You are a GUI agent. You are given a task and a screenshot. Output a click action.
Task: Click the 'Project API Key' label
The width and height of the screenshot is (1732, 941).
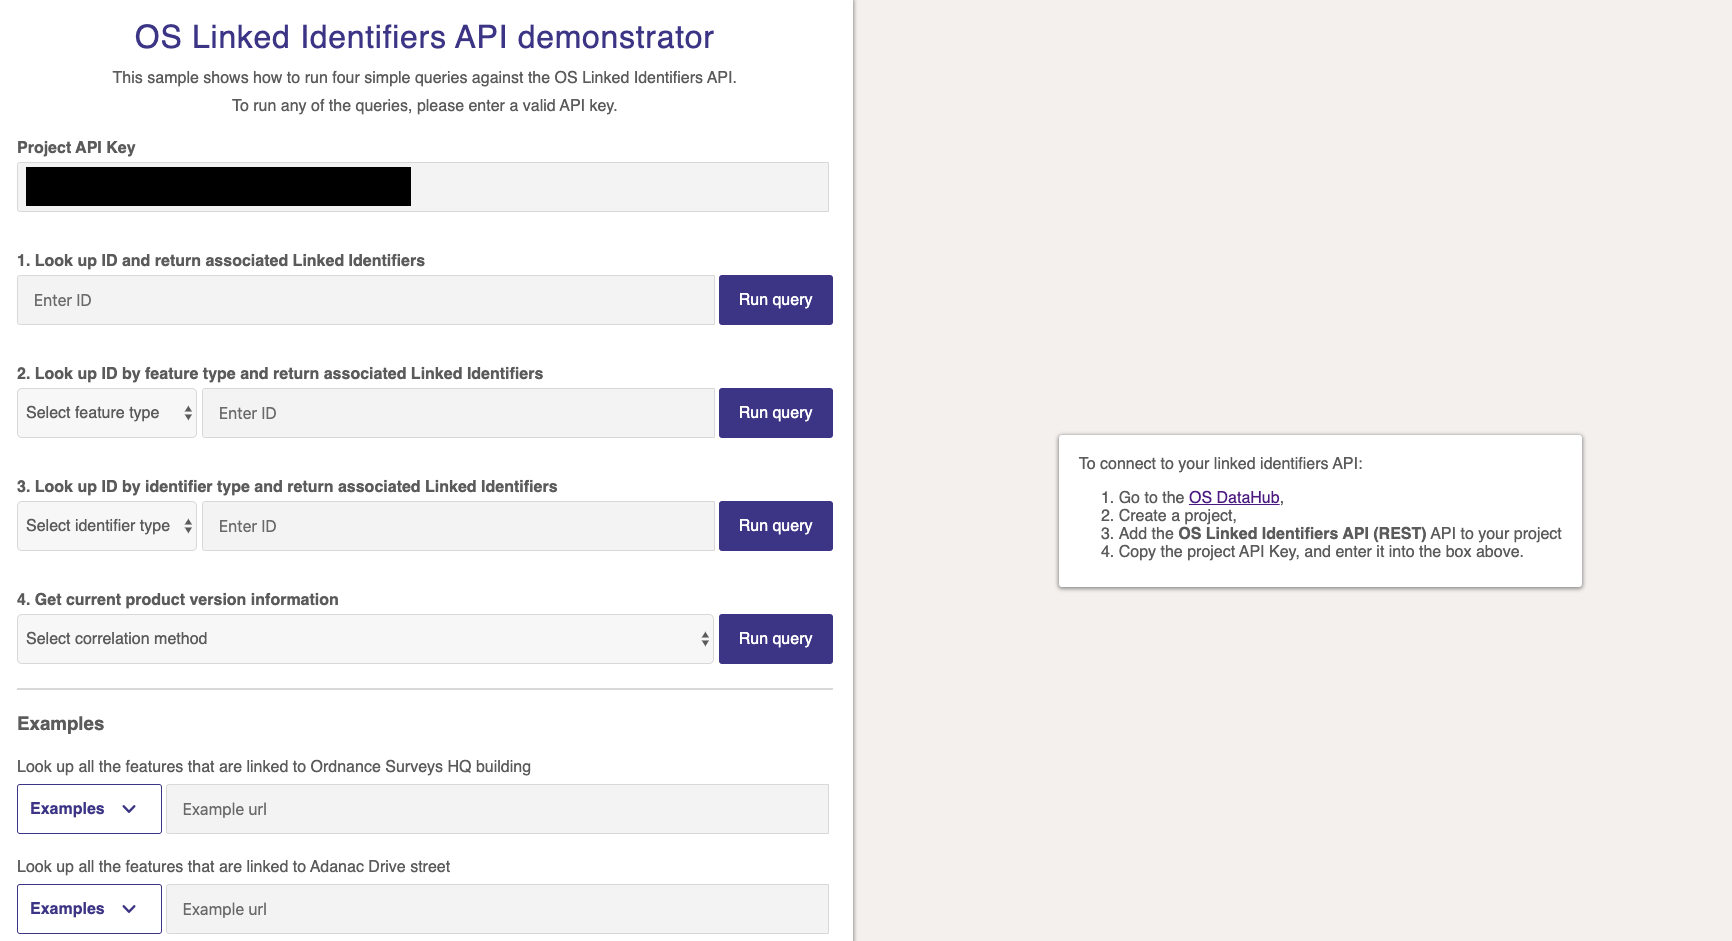(76, 147)
